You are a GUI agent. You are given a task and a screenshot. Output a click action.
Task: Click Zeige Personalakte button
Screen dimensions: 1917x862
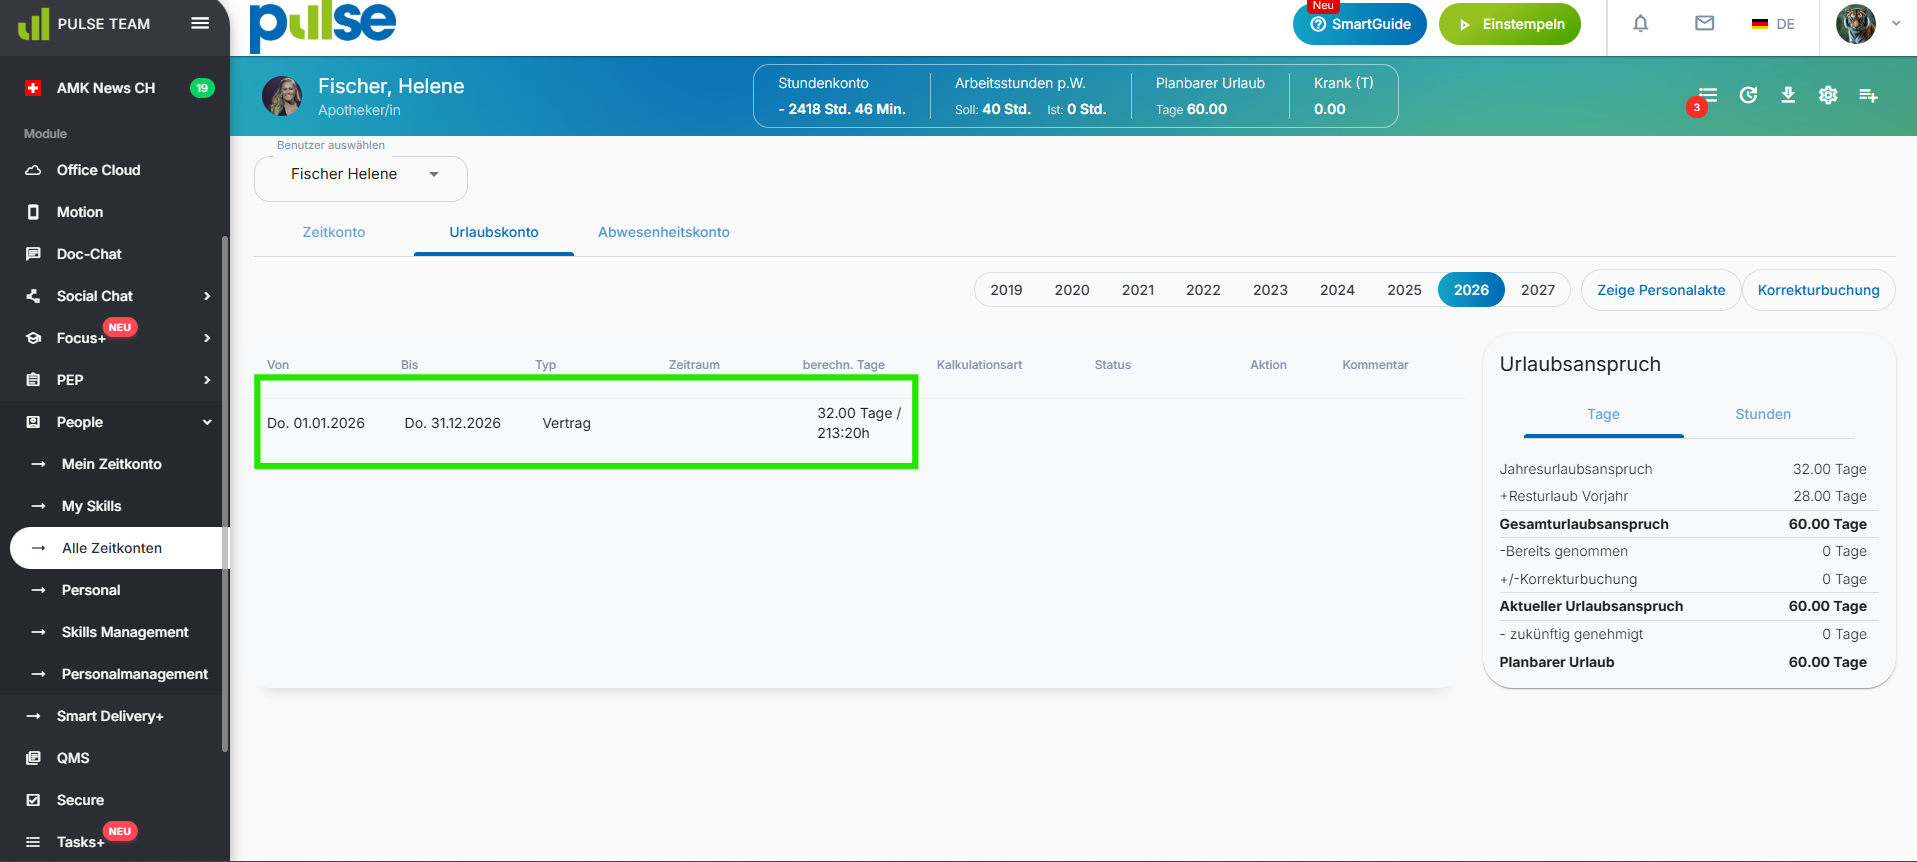1661,290
